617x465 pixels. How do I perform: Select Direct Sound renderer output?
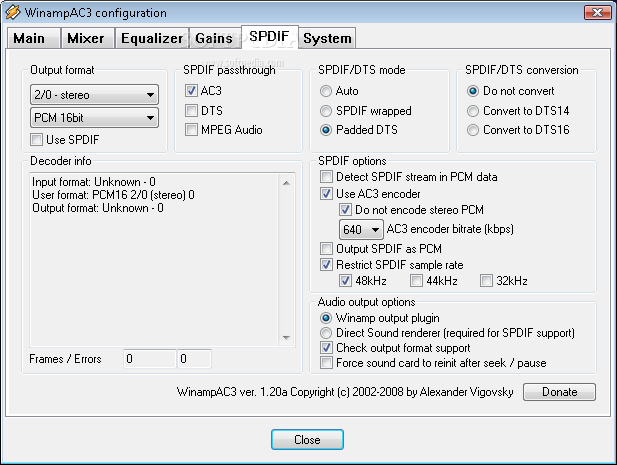326,333
